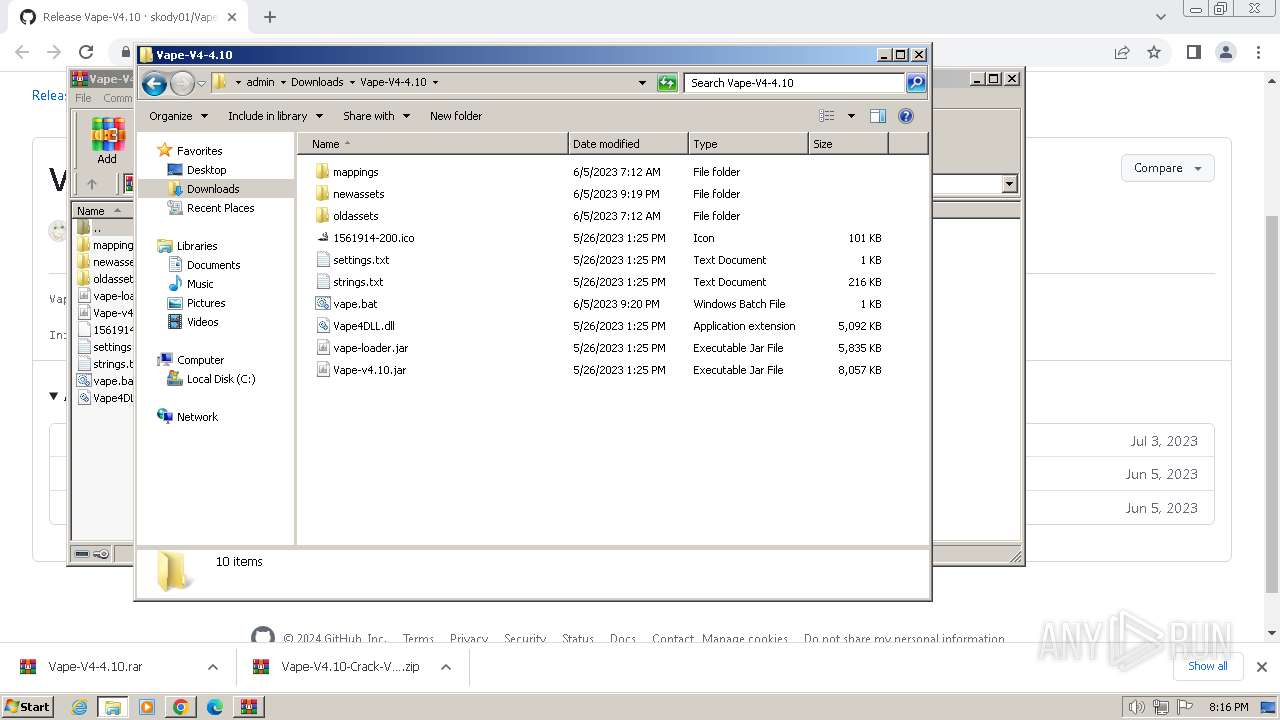Open the Compare dropdown on GitHub
Image resolution: width=1280 pixels, height=720 pixels.
[x=1167, y=168]
